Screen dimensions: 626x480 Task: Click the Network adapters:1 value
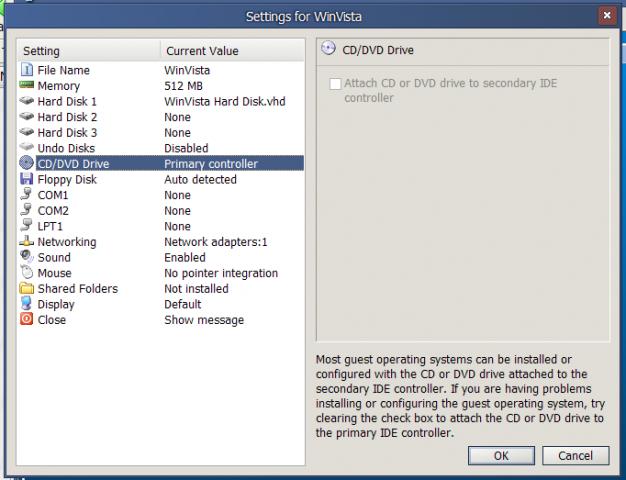[216, 242]
